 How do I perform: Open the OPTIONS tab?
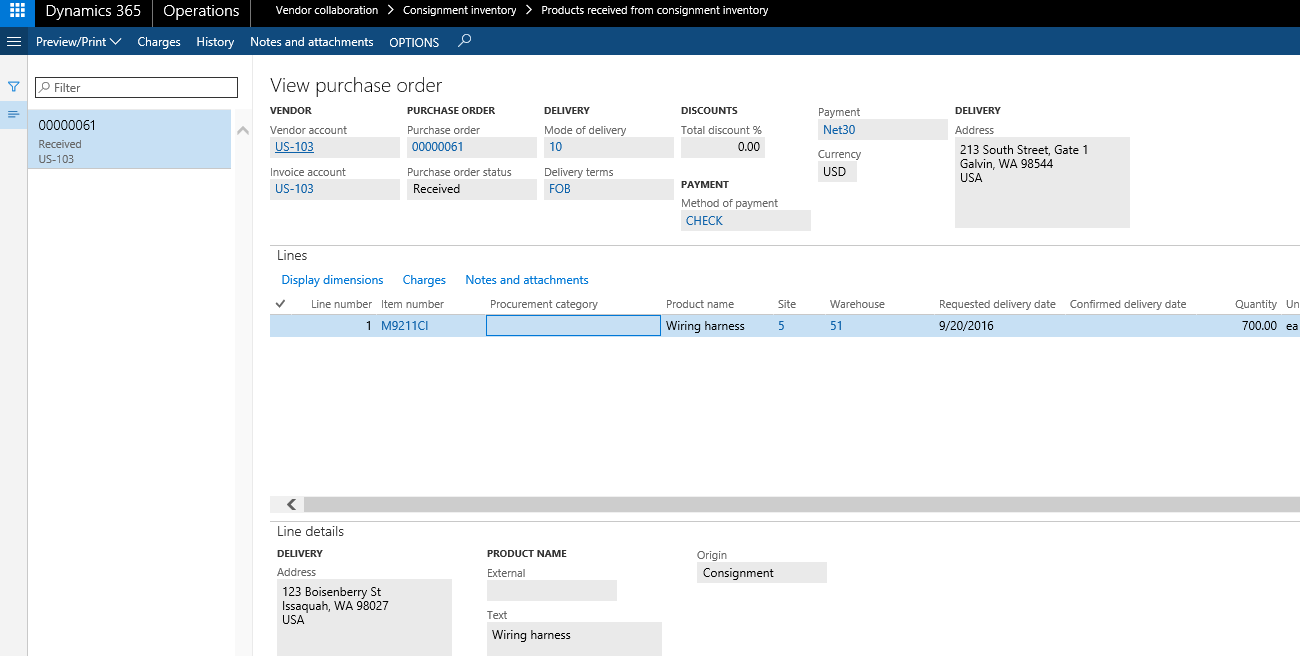coord(414,42)
